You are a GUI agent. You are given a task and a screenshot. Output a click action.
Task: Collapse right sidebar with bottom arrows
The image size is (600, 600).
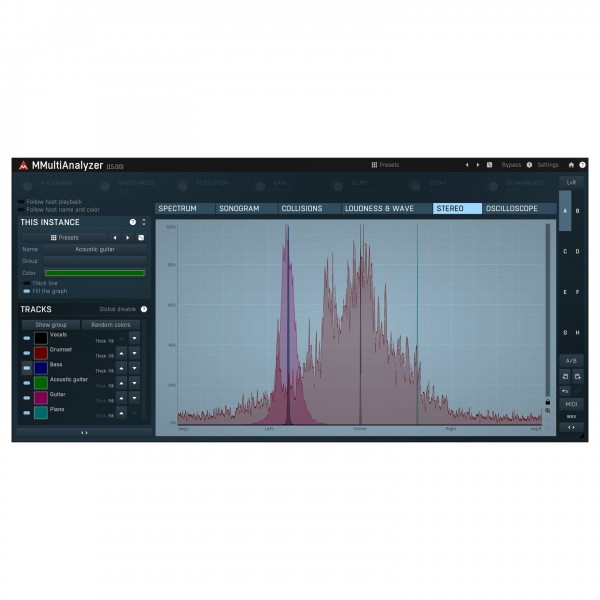571,427
